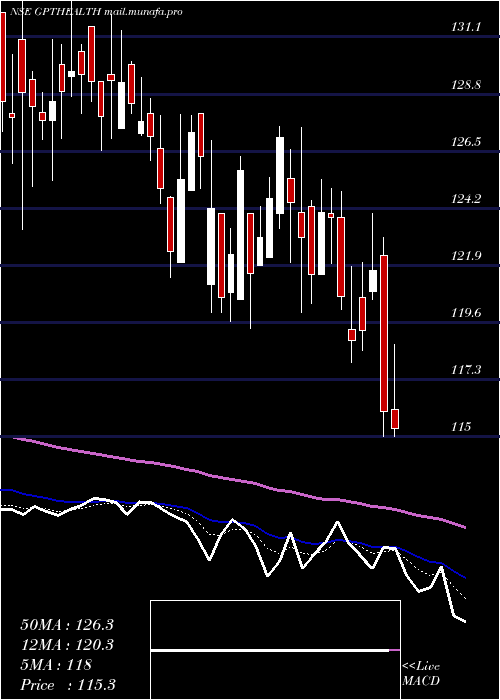Click the 117.3 price axis label
Viewport: 500px width, 700px height.
[466, 370]
